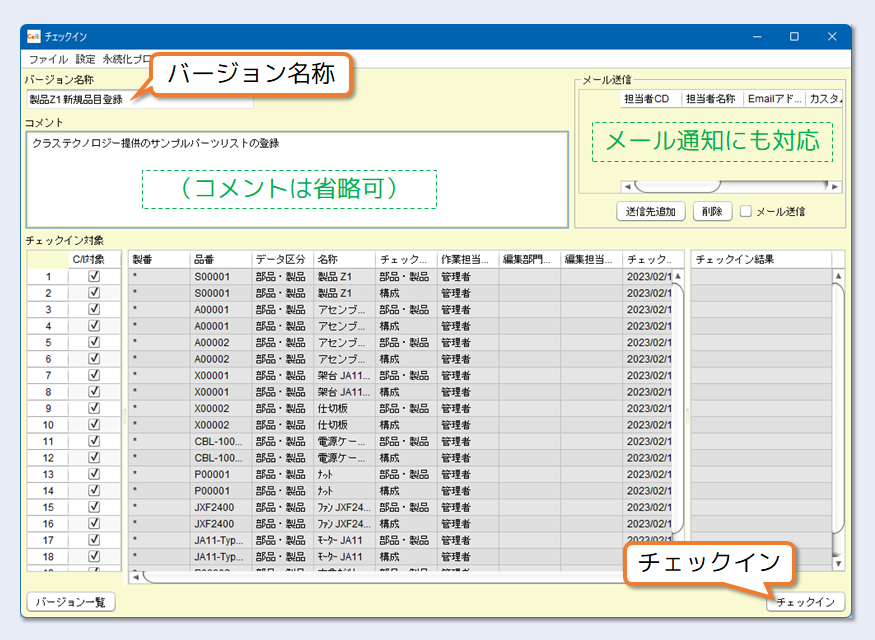
Task: Select the A00002 cell in row 5
Action: point(220,343)
